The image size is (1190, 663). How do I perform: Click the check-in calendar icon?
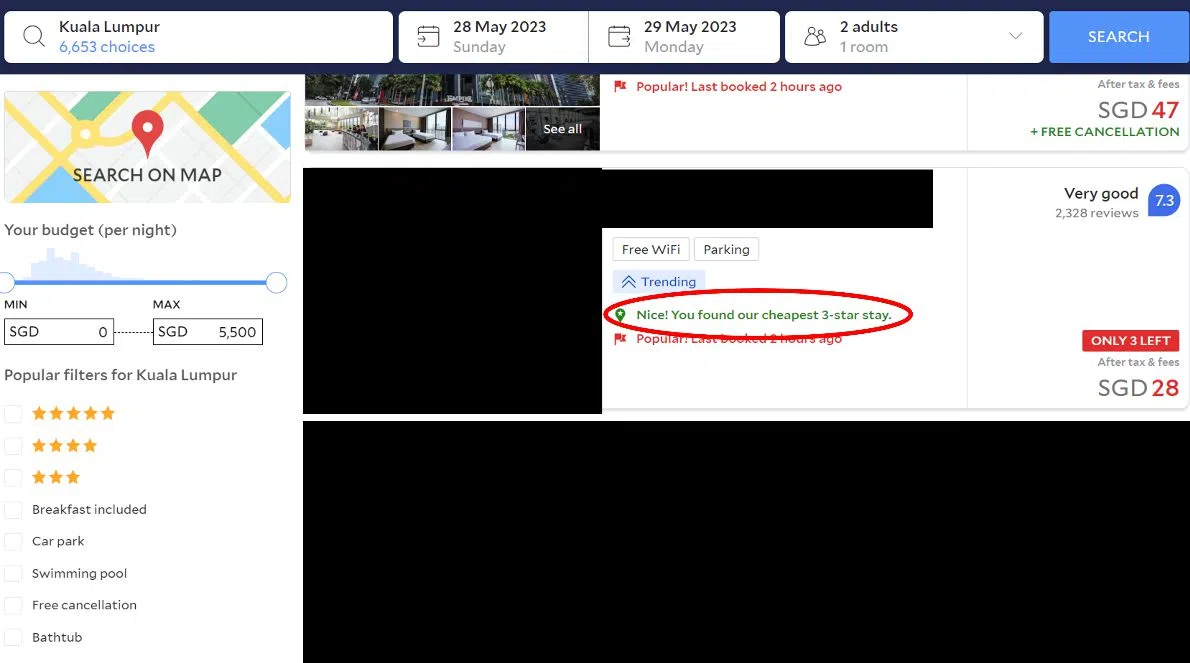coord(428,37)
